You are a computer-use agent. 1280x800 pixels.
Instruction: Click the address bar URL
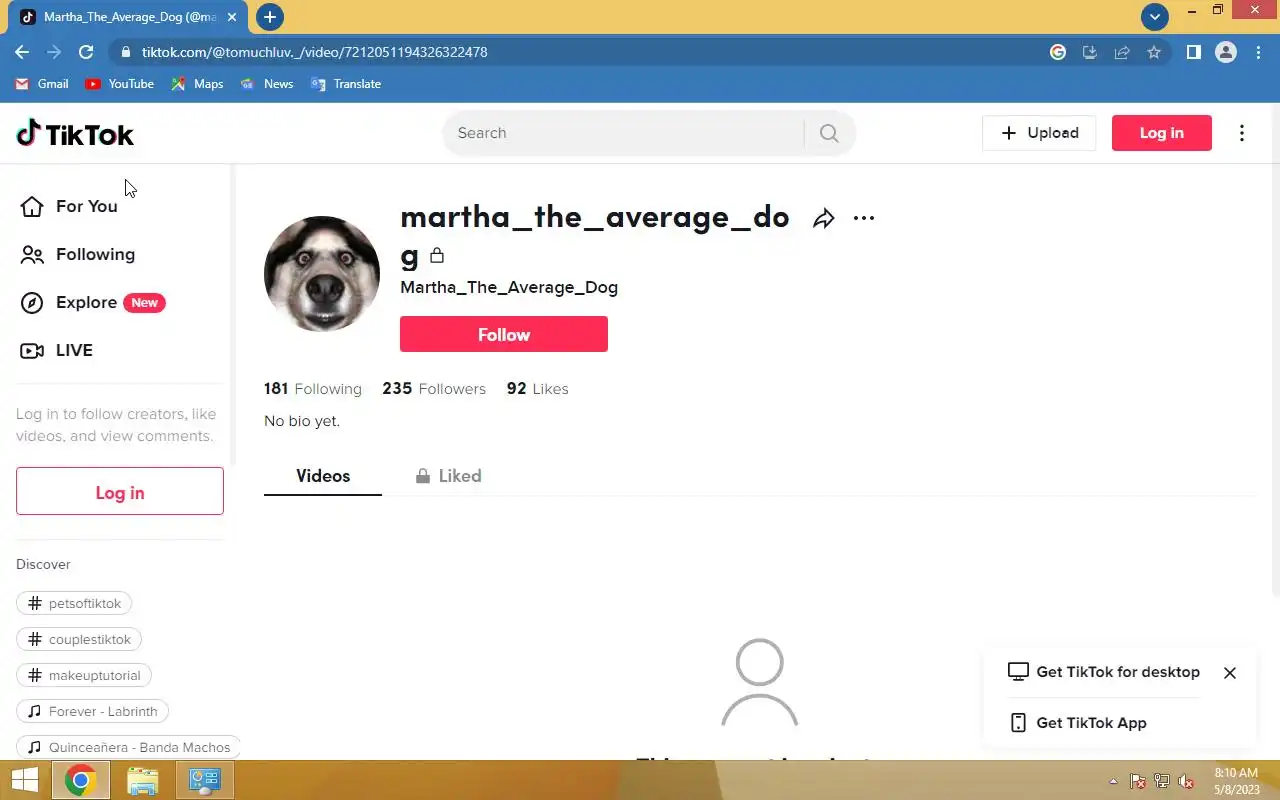coord(314,52)
